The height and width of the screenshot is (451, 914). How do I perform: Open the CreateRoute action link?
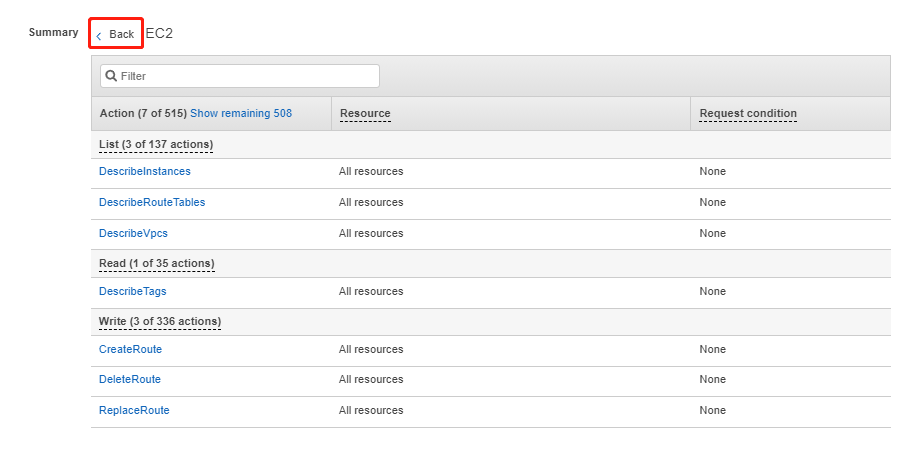pyautogui.click(x=130, y=350)
